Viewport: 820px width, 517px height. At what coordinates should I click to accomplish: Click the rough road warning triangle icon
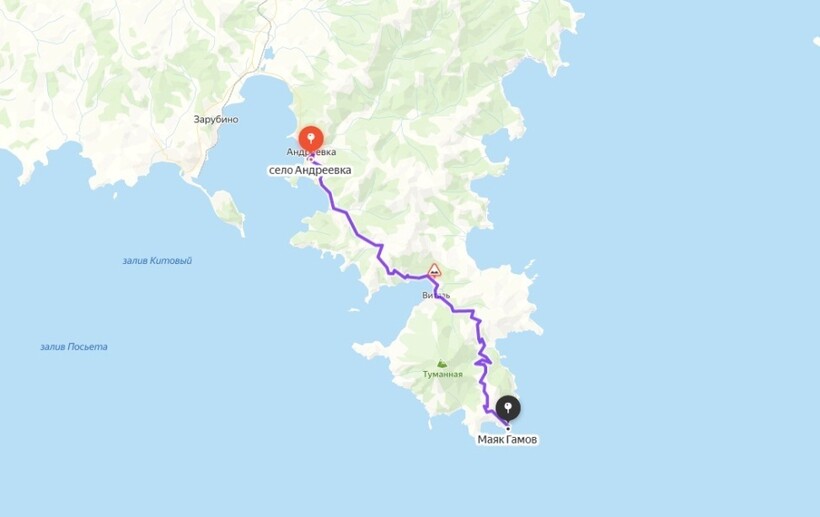[434, 270]
